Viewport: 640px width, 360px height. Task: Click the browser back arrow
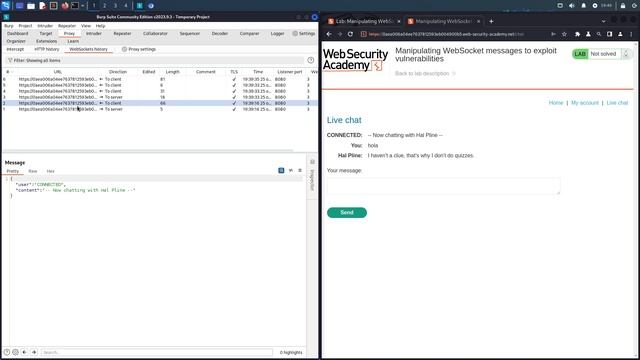329,34
